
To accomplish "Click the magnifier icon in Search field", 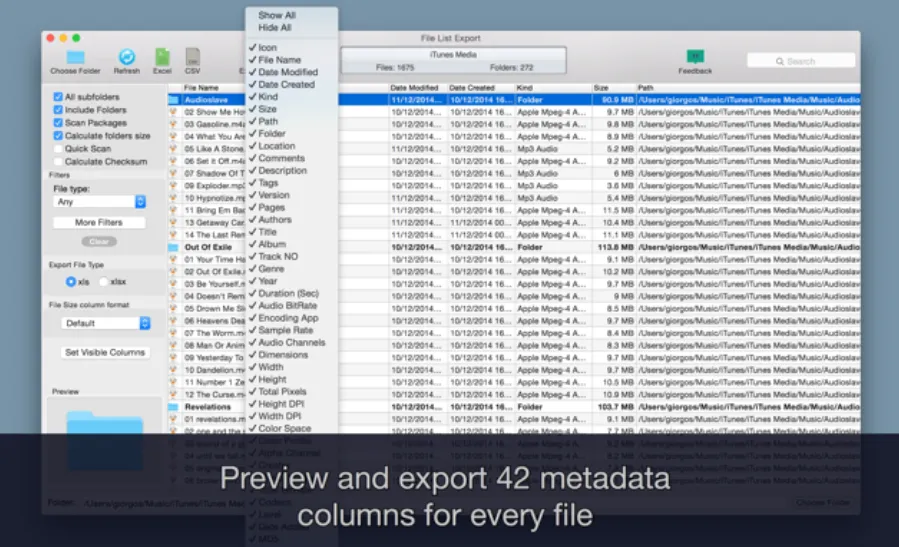I will [780, 61].
